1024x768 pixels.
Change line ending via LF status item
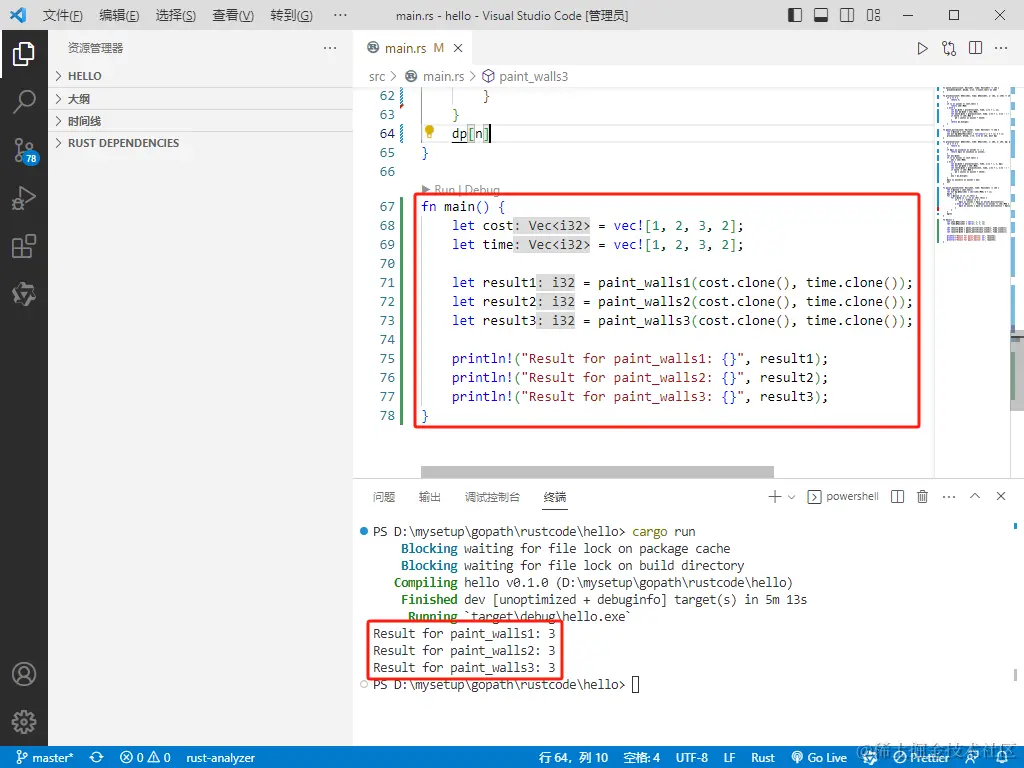(x=729, y=758)
